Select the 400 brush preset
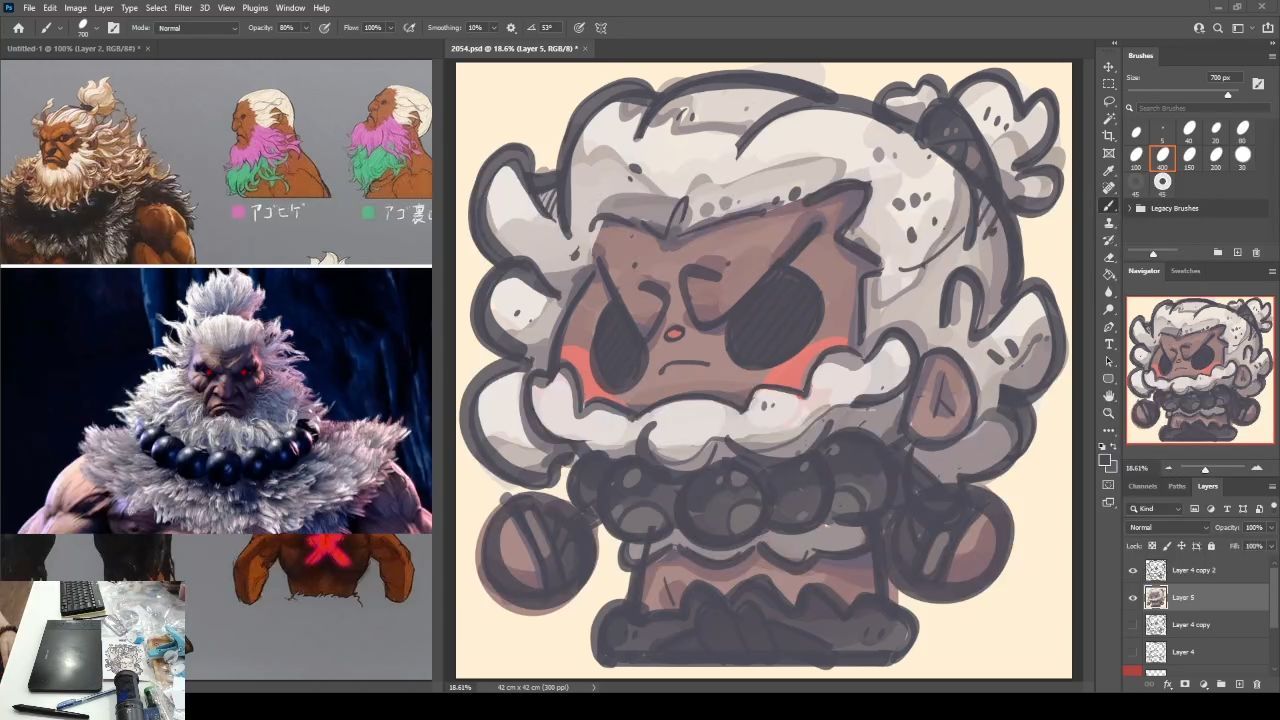Image resolution: width=1280 pixels, height=720 pixels. tap(1162, 156)
